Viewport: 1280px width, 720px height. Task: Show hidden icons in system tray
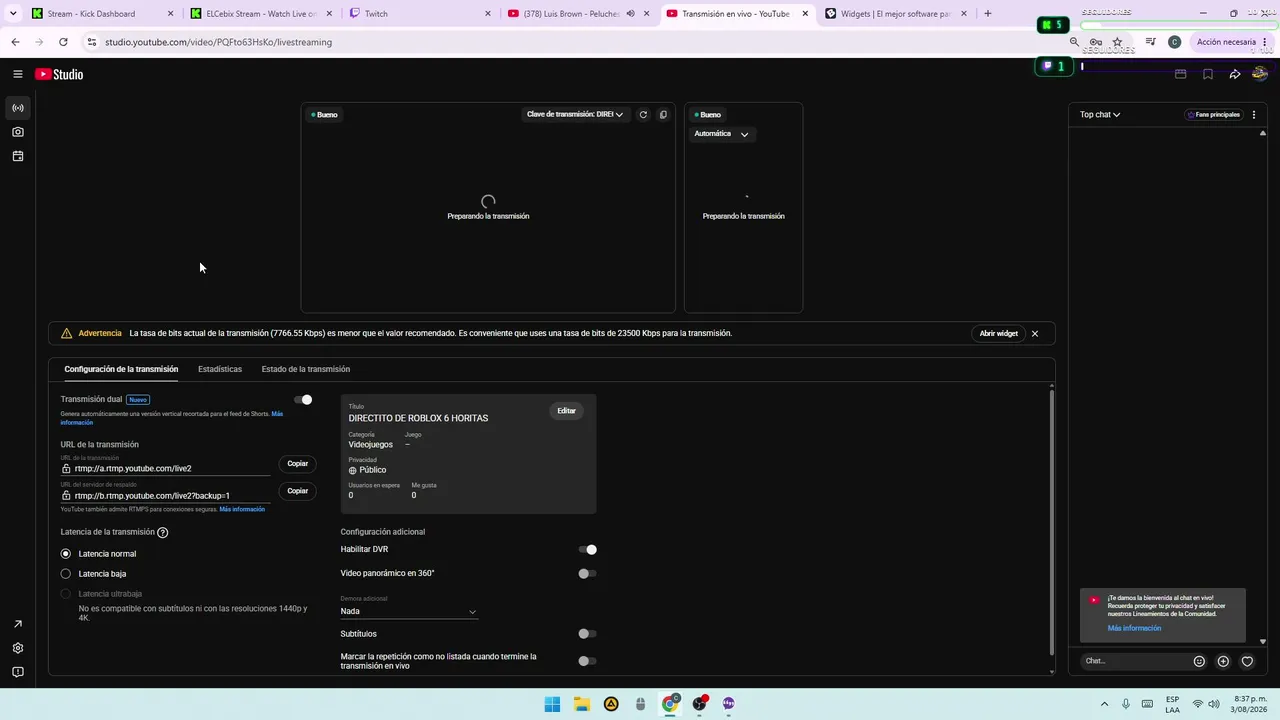pyautogui.click(x=1104, y=704)
